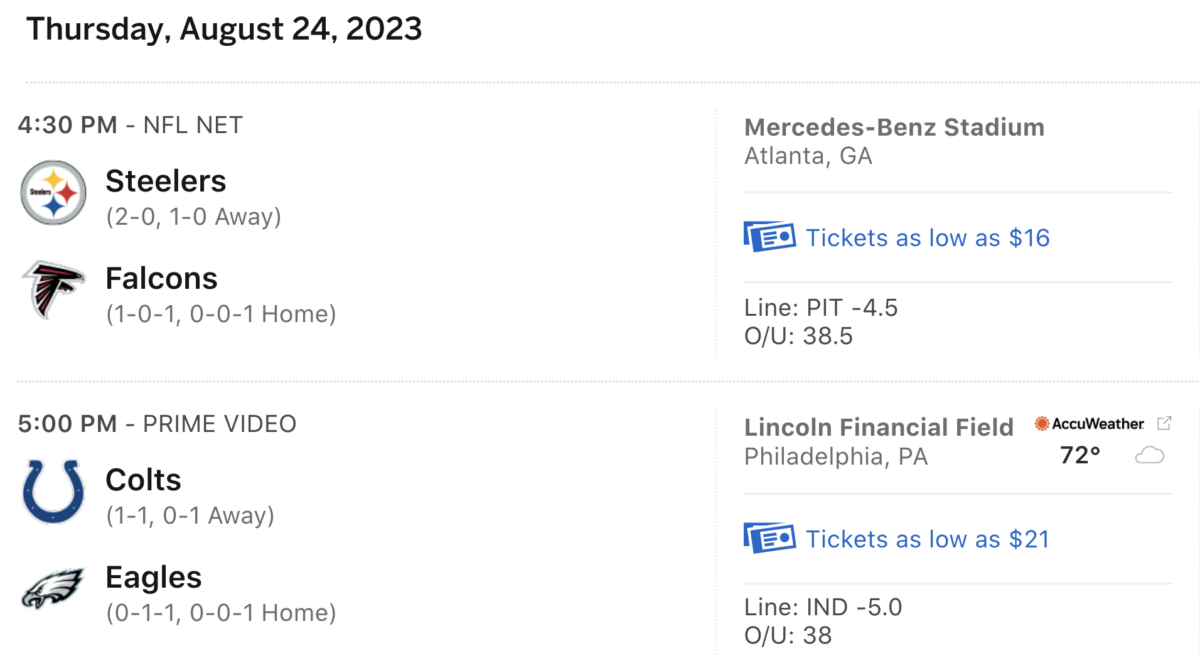The image size is (1200, 663).
Task: Select the Eagles team name
Action: [153, 577]
